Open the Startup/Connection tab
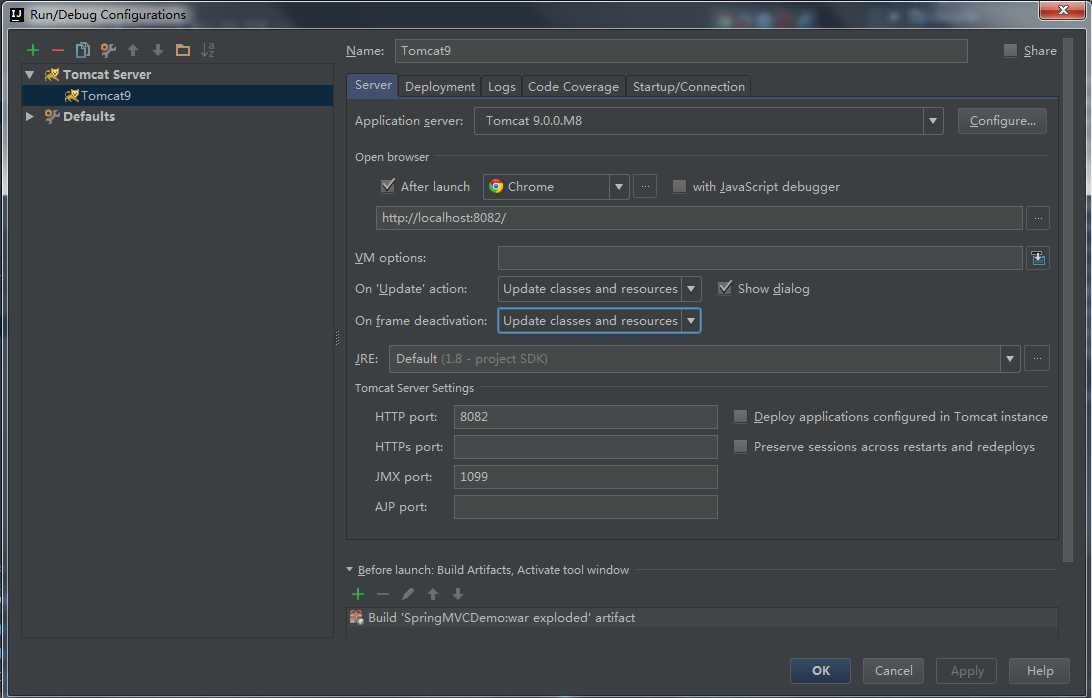The width and height of the screenshot is (1092, 698). pos(689,86)
